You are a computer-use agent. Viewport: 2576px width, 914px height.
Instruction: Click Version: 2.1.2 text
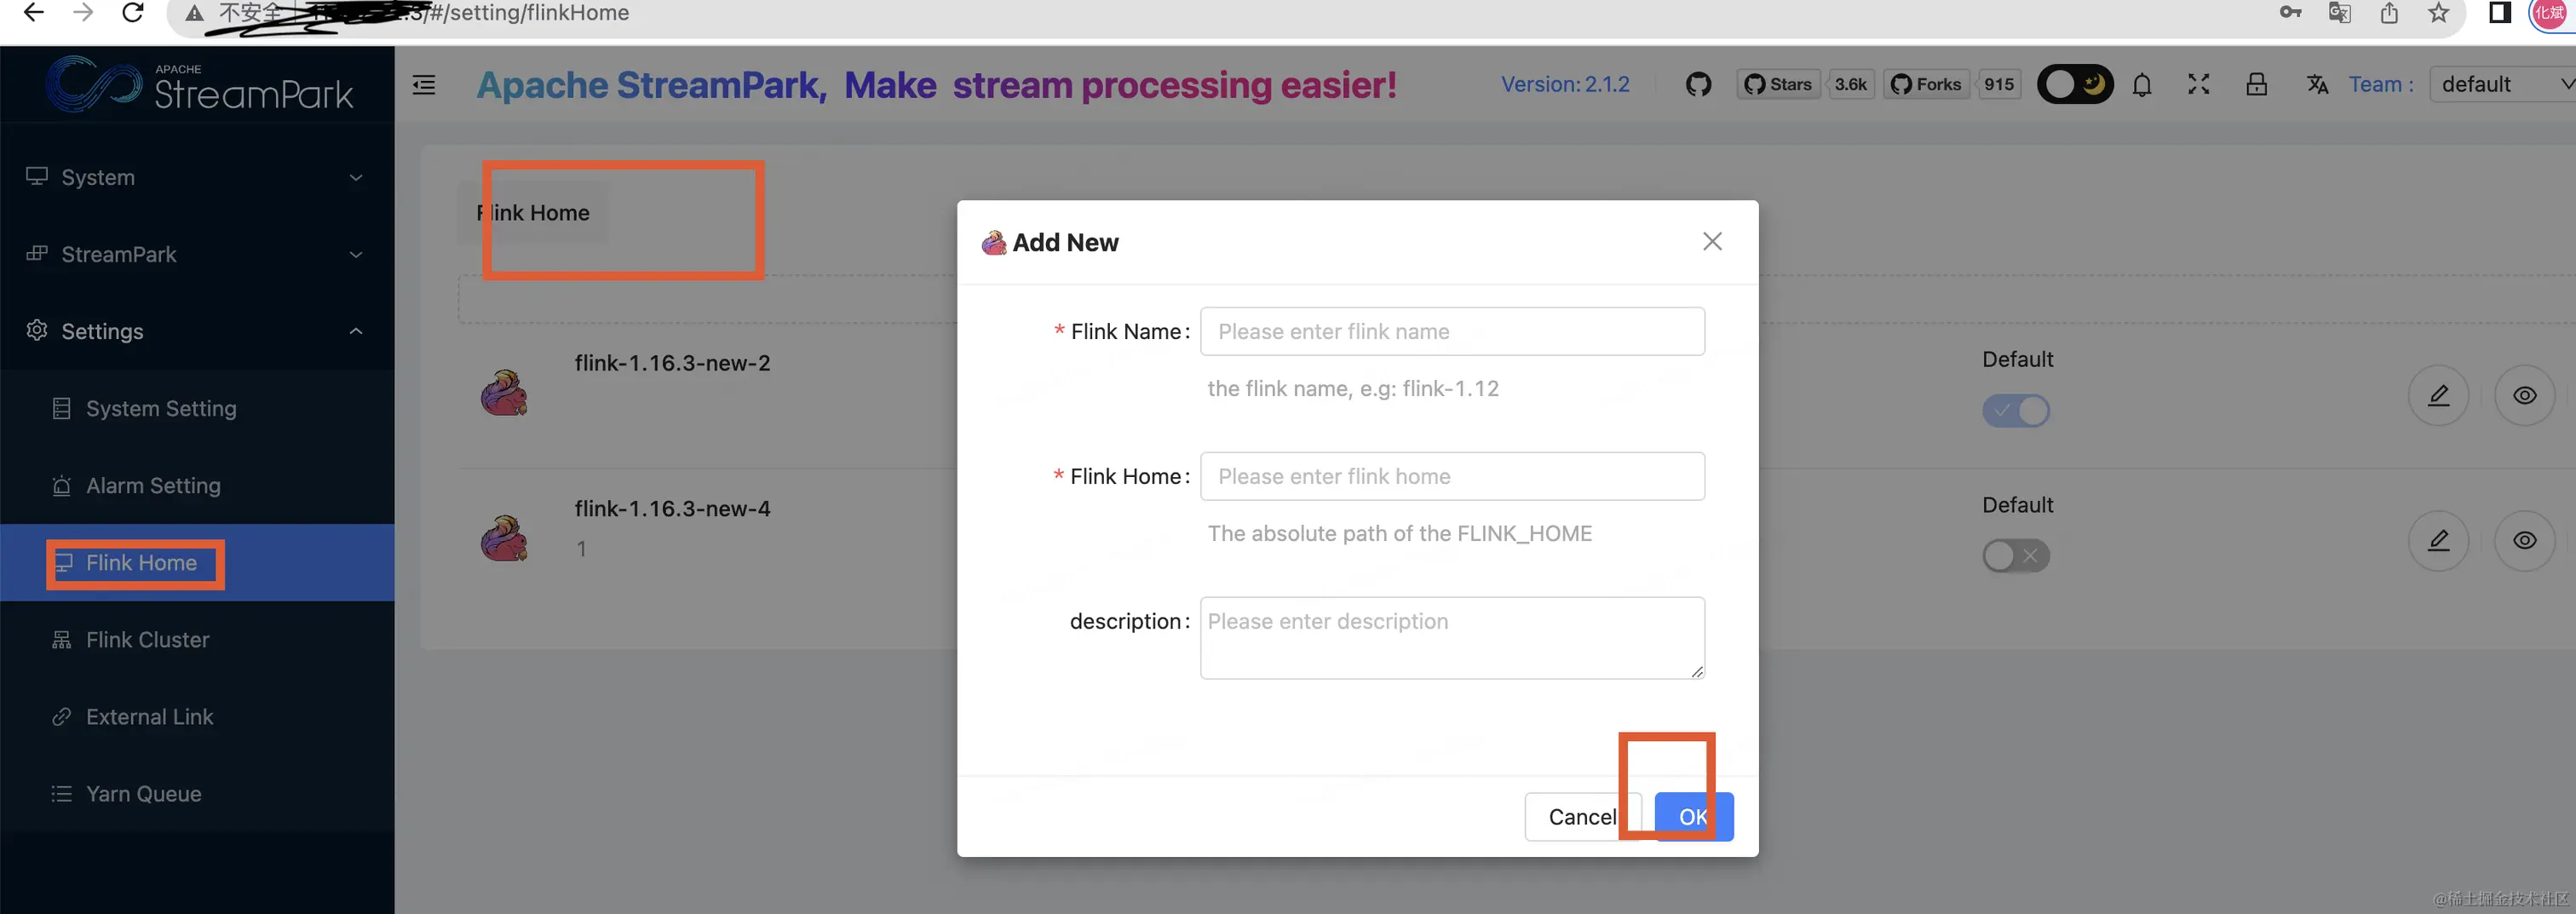pos(1565,85)
